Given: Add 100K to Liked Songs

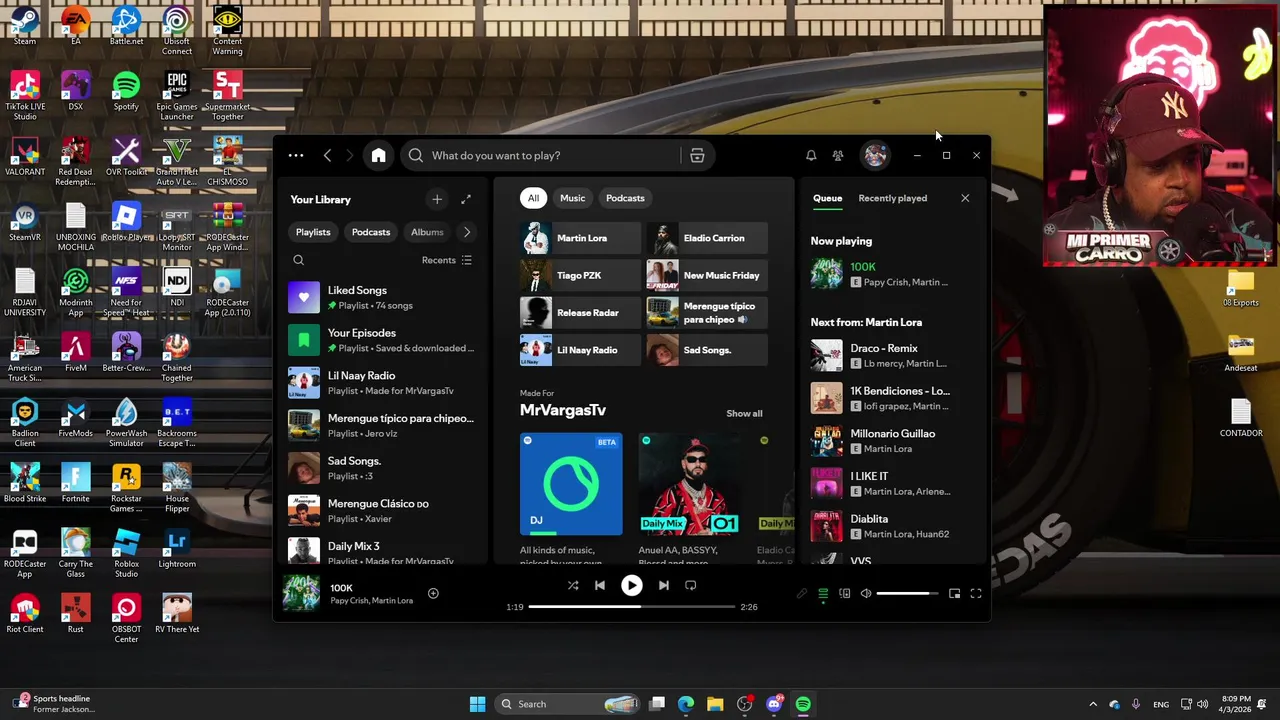Looking at the screenshot, I should [x=433, y=593].
